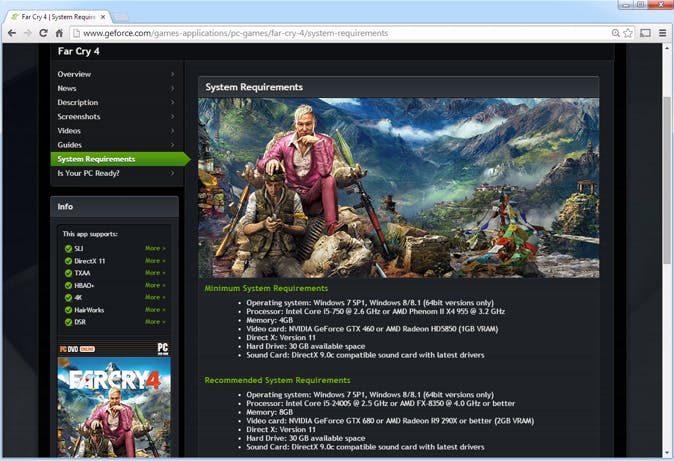Image resolution: width=674 pixels, height=461 pixels.
Task: Click the chevron next to Guides
Action: click(x=172, y=145)
